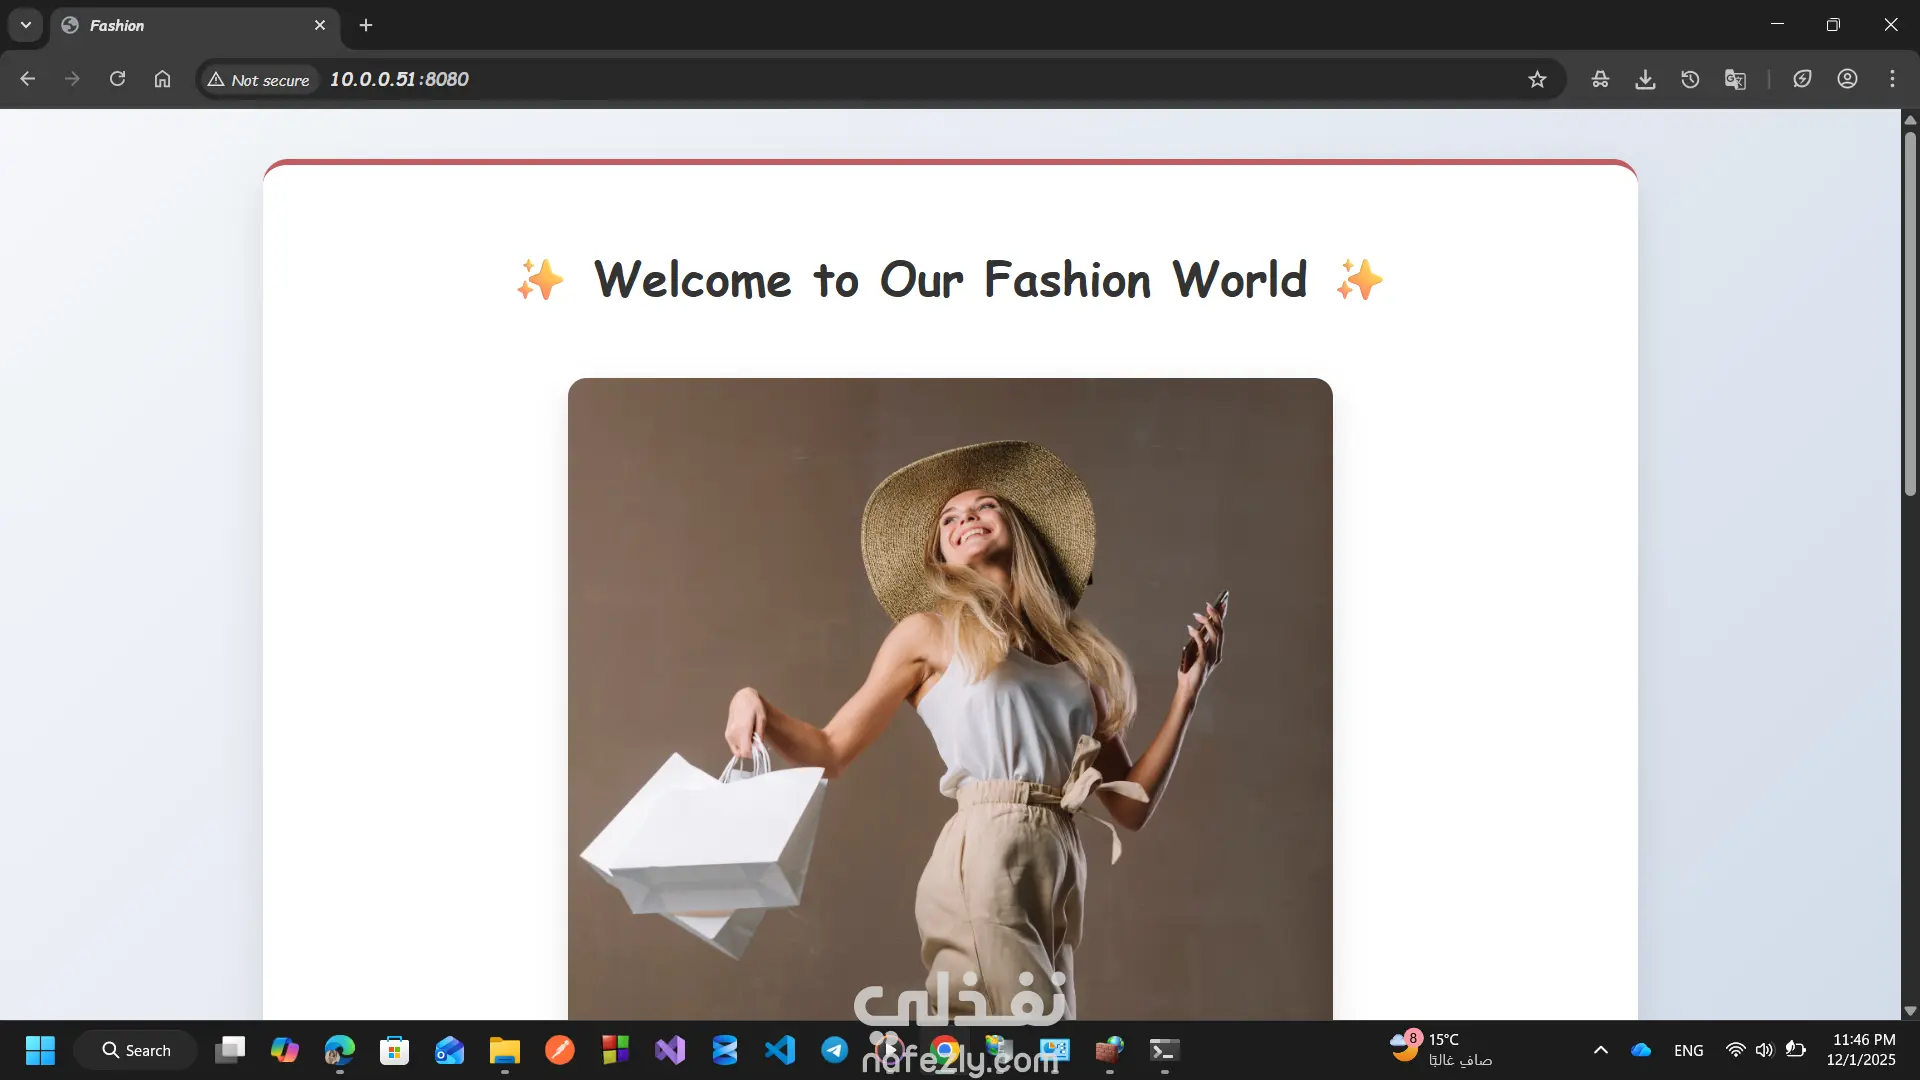The height and width of the screenshot is (1080, 1920).
Task: Open Chrome three-dot menu
Action: tap(1892, 79)
